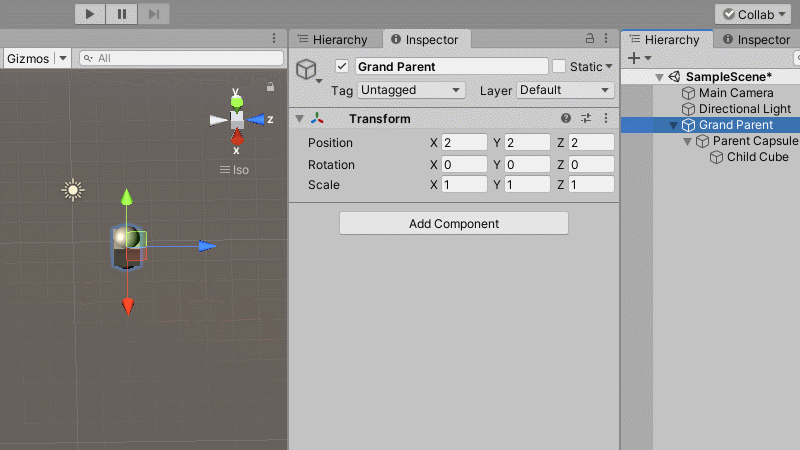Image resolution: width=800 pixels, height=450 pixels.
Task: Click the red X move arrow handle
Action: pyautogui.click(x=128, y=307)
